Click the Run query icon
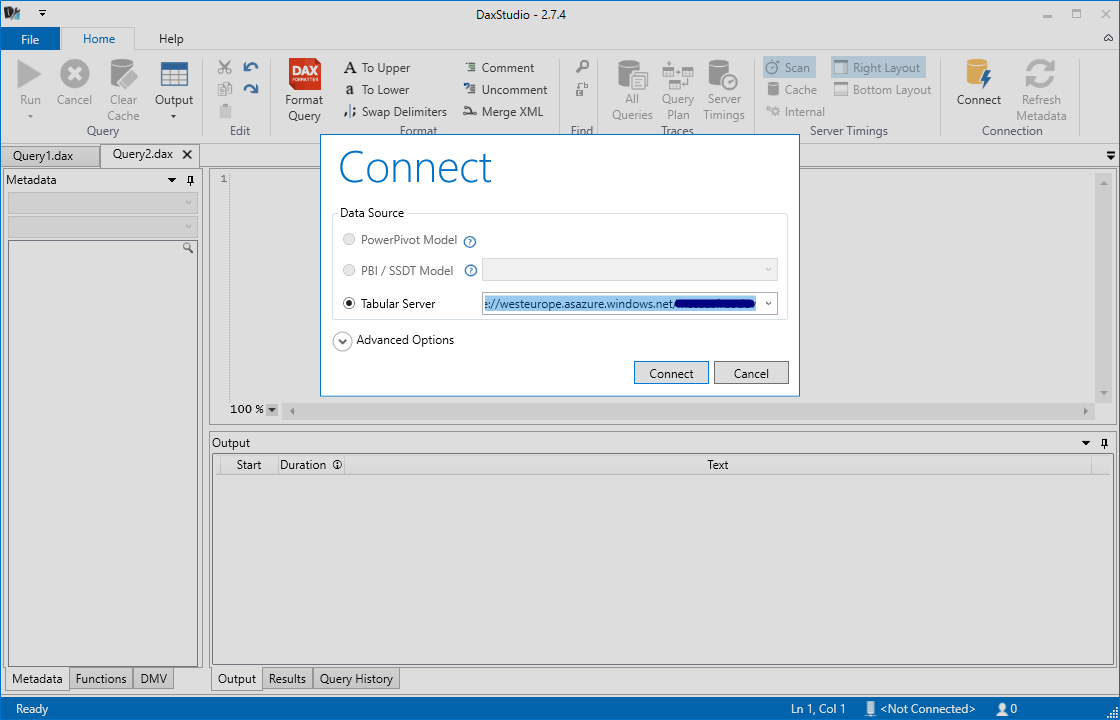The width and height of the screenshot is (1120, 720). (x=30, y=74)
